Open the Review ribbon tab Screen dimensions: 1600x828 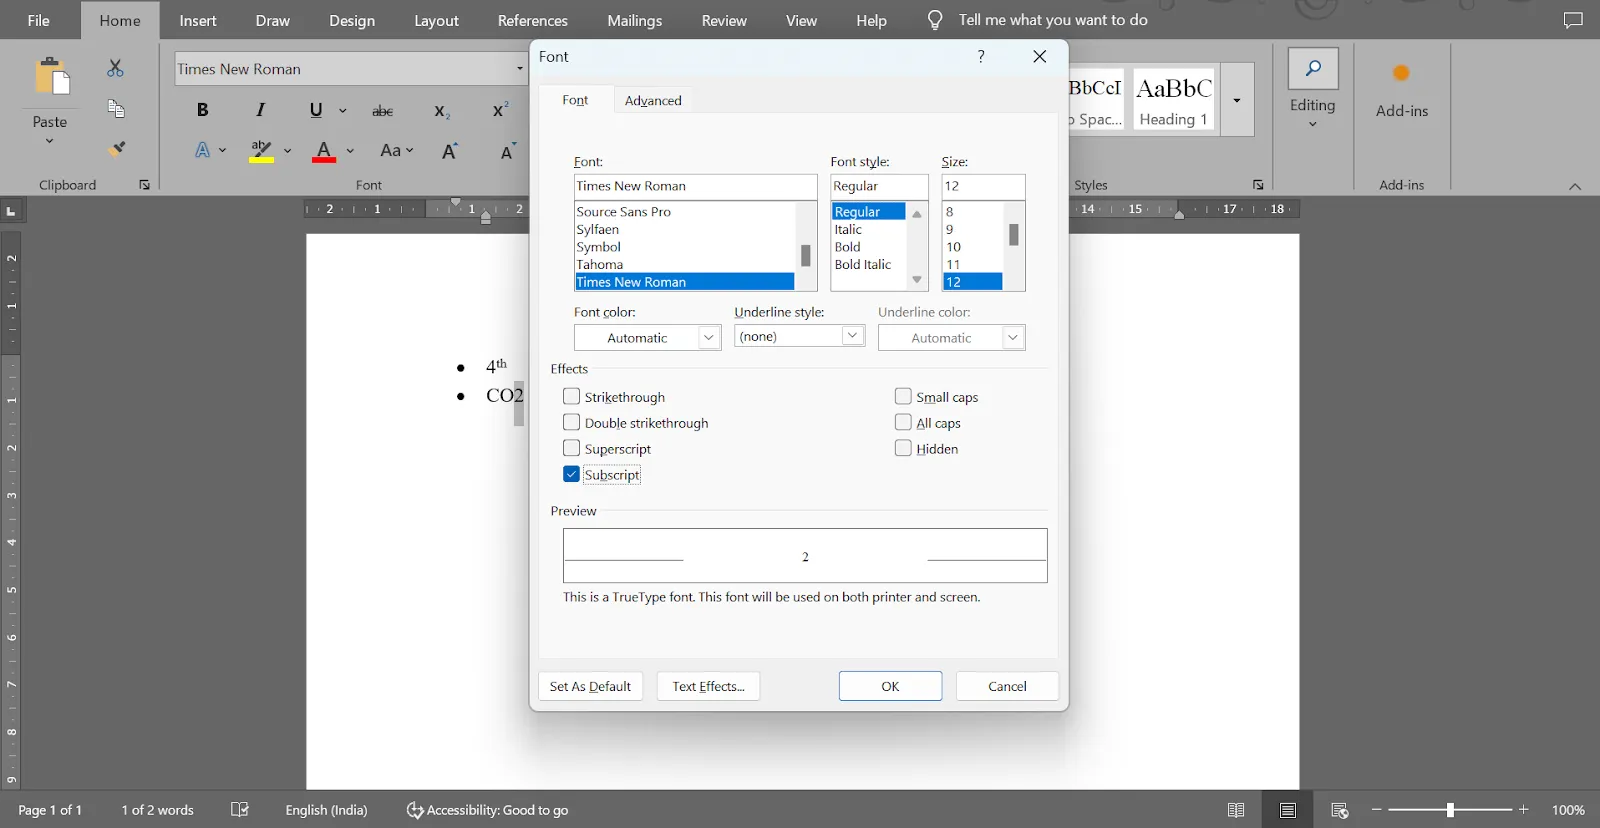pos(724,20)
